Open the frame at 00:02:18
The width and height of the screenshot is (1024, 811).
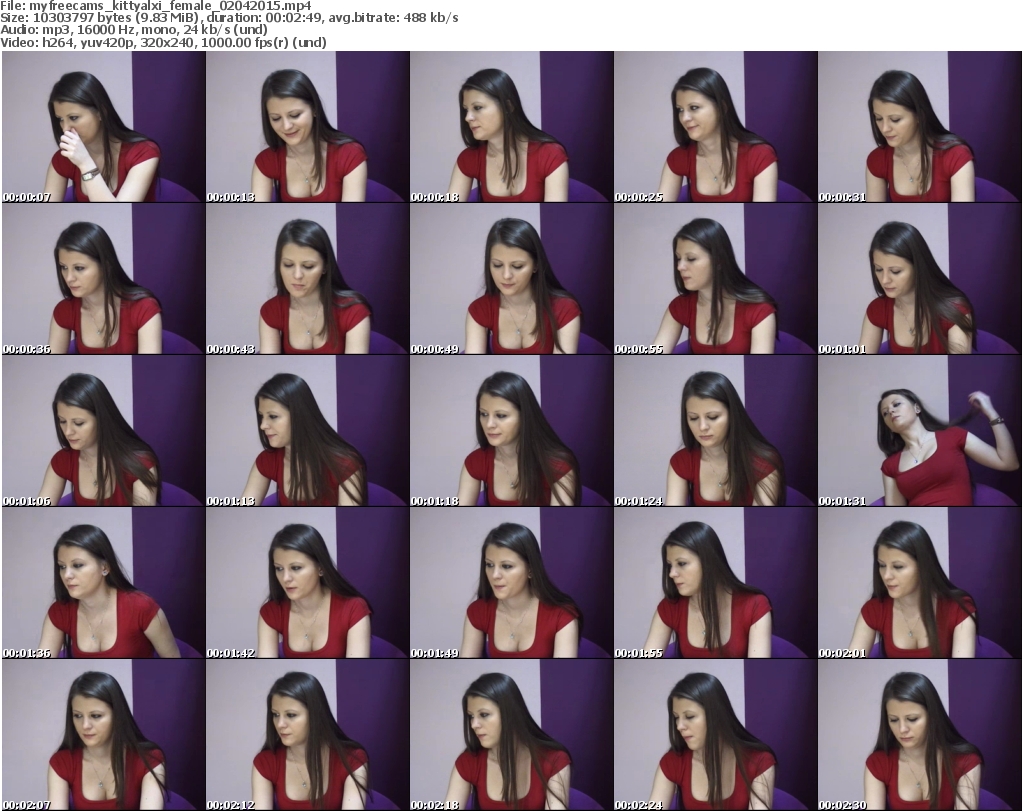pyautogui.click(x=511, y=736)
